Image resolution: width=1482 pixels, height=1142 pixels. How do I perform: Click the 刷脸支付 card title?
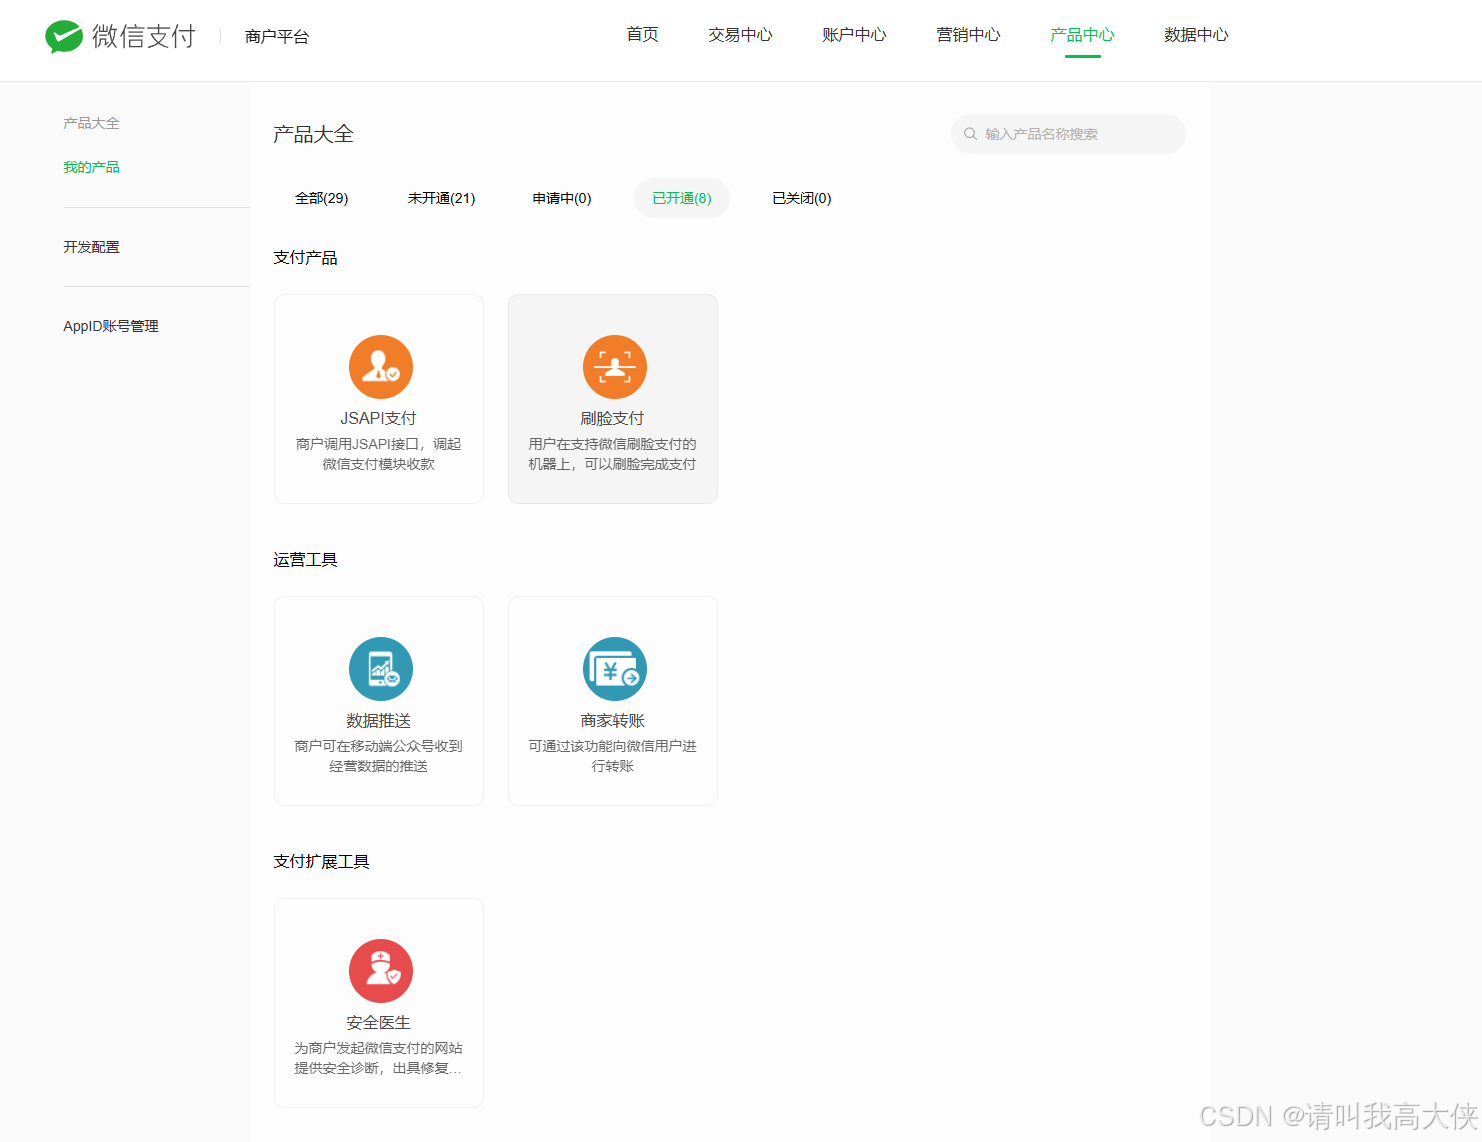[x=612, y=418]
